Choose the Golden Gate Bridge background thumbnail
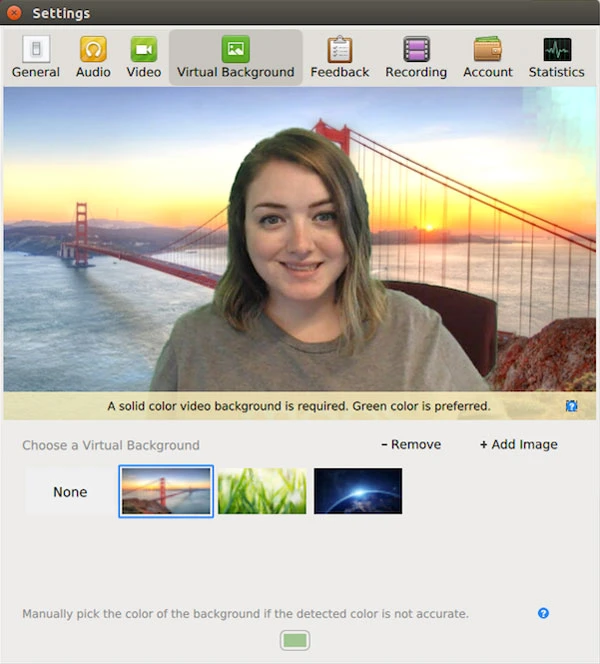The height and width of the screenshot is (664, 600). (x=166, y=491)
